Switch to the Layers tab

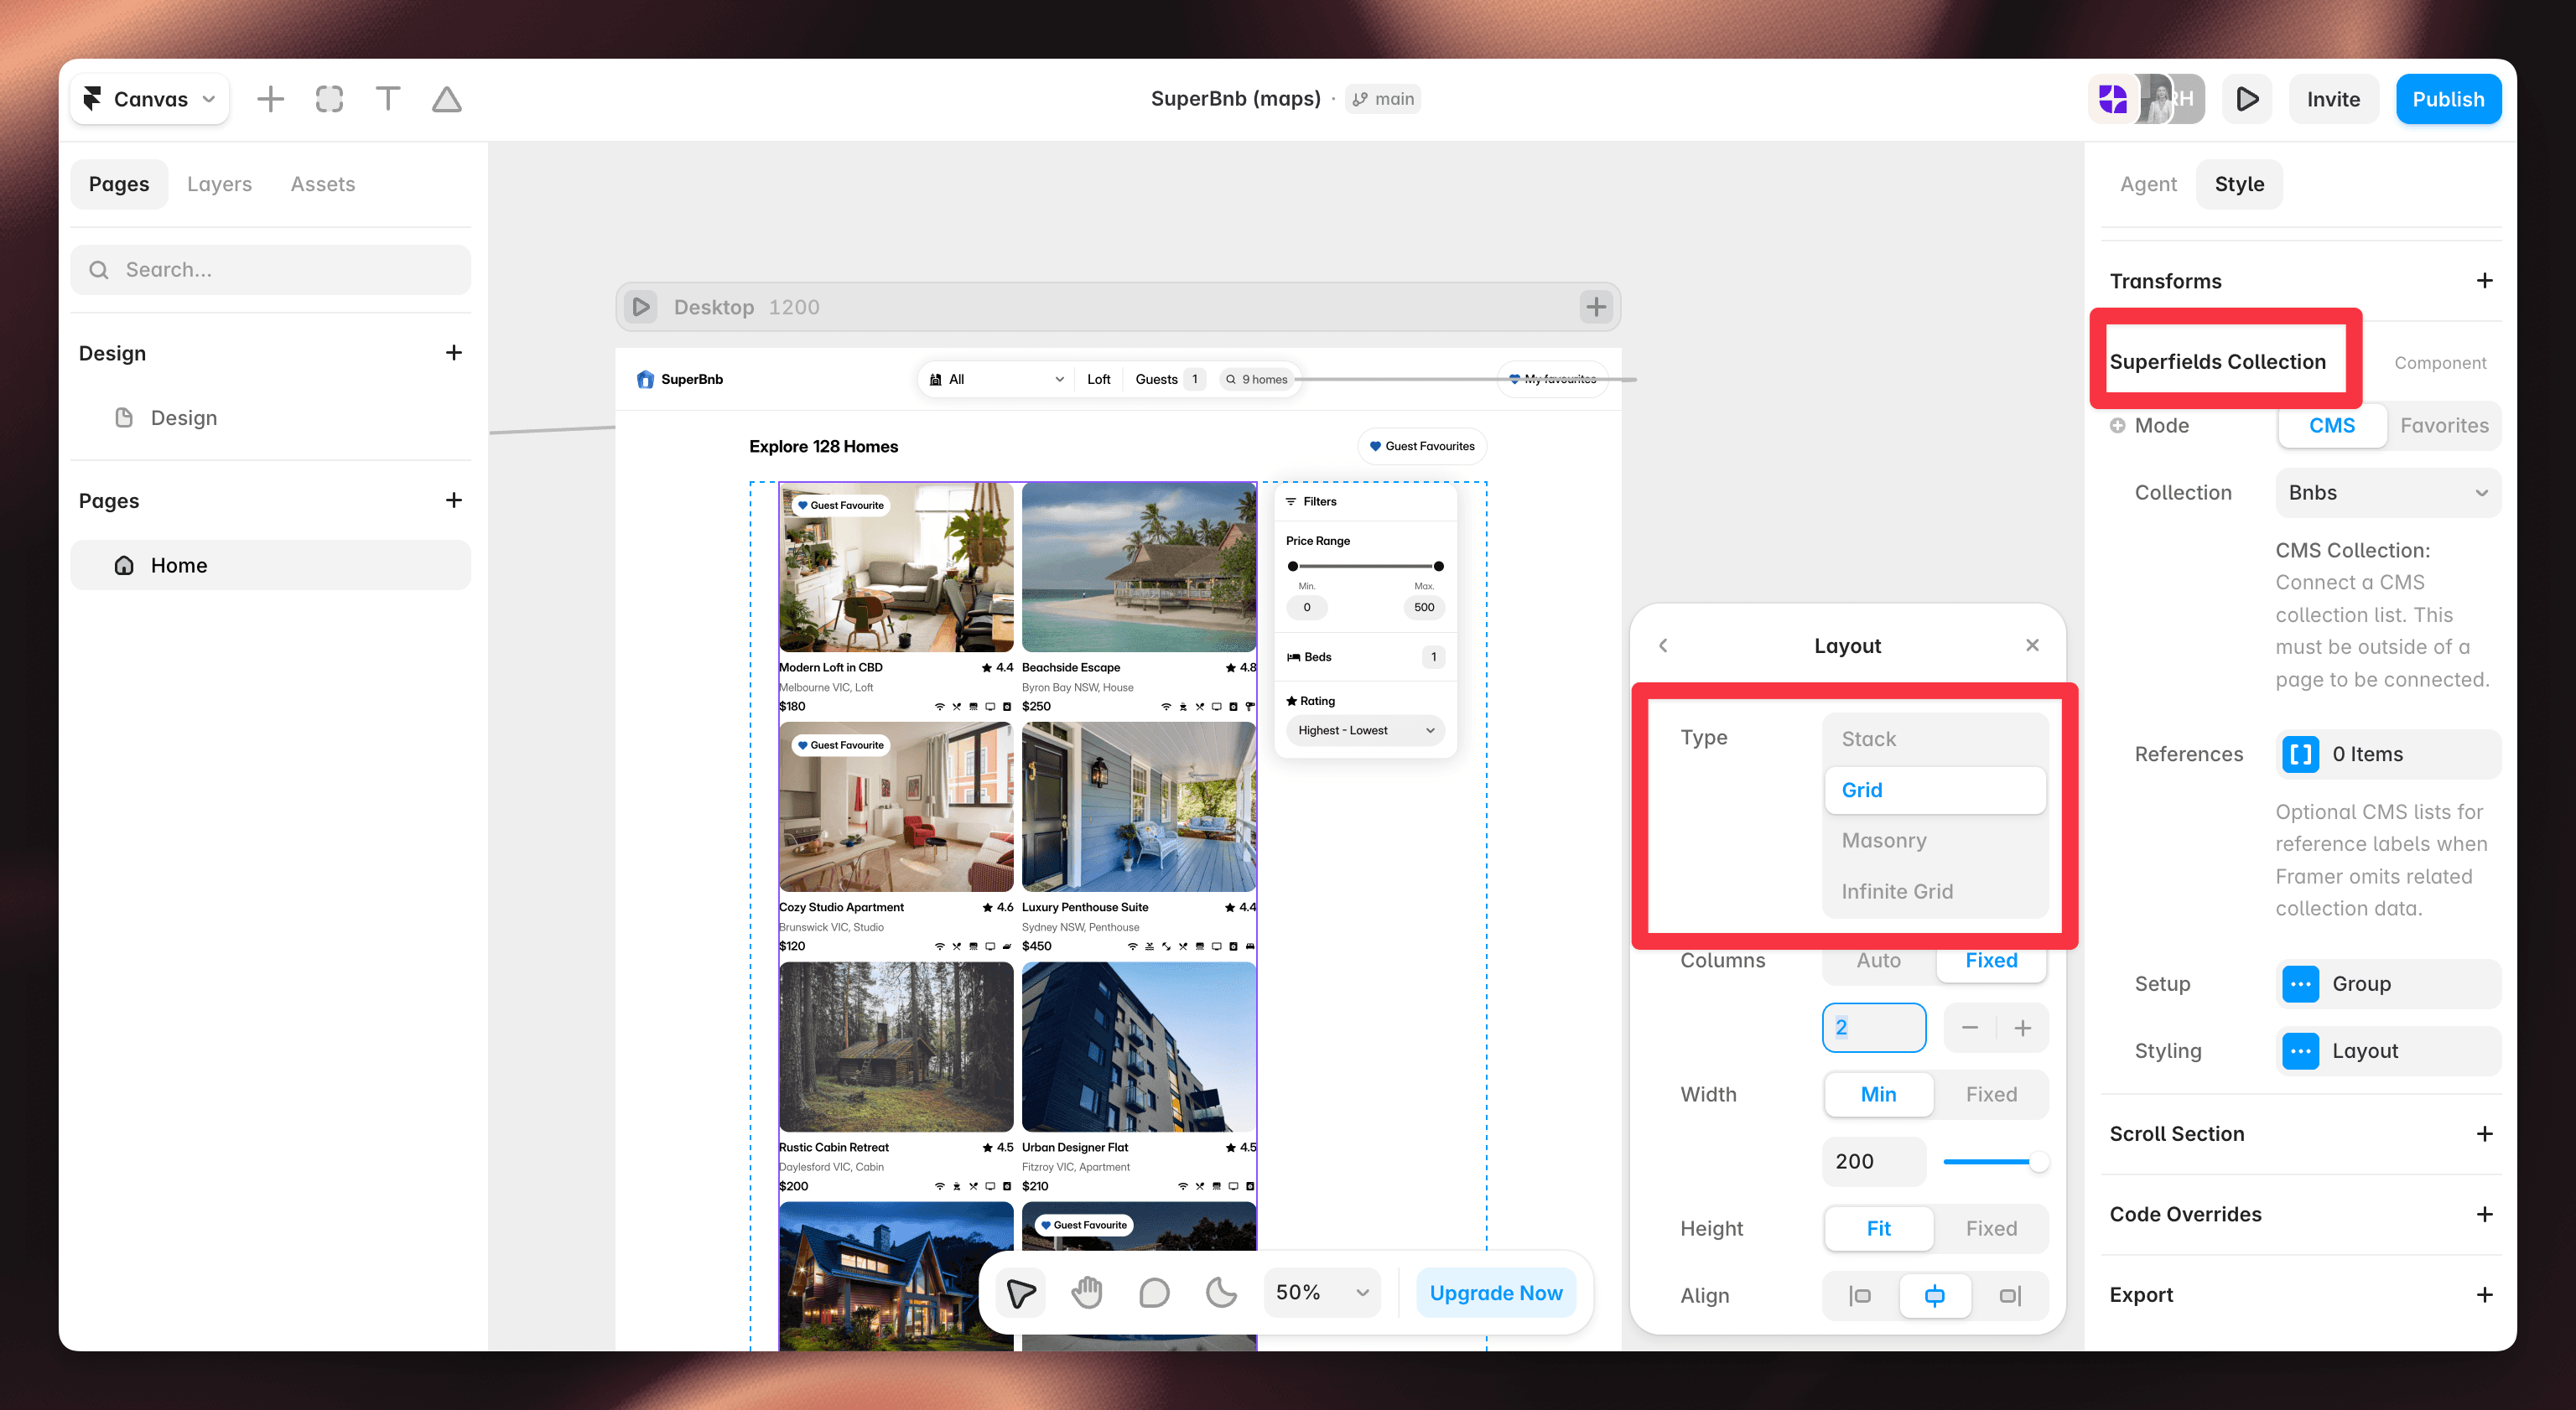(219, 184)
